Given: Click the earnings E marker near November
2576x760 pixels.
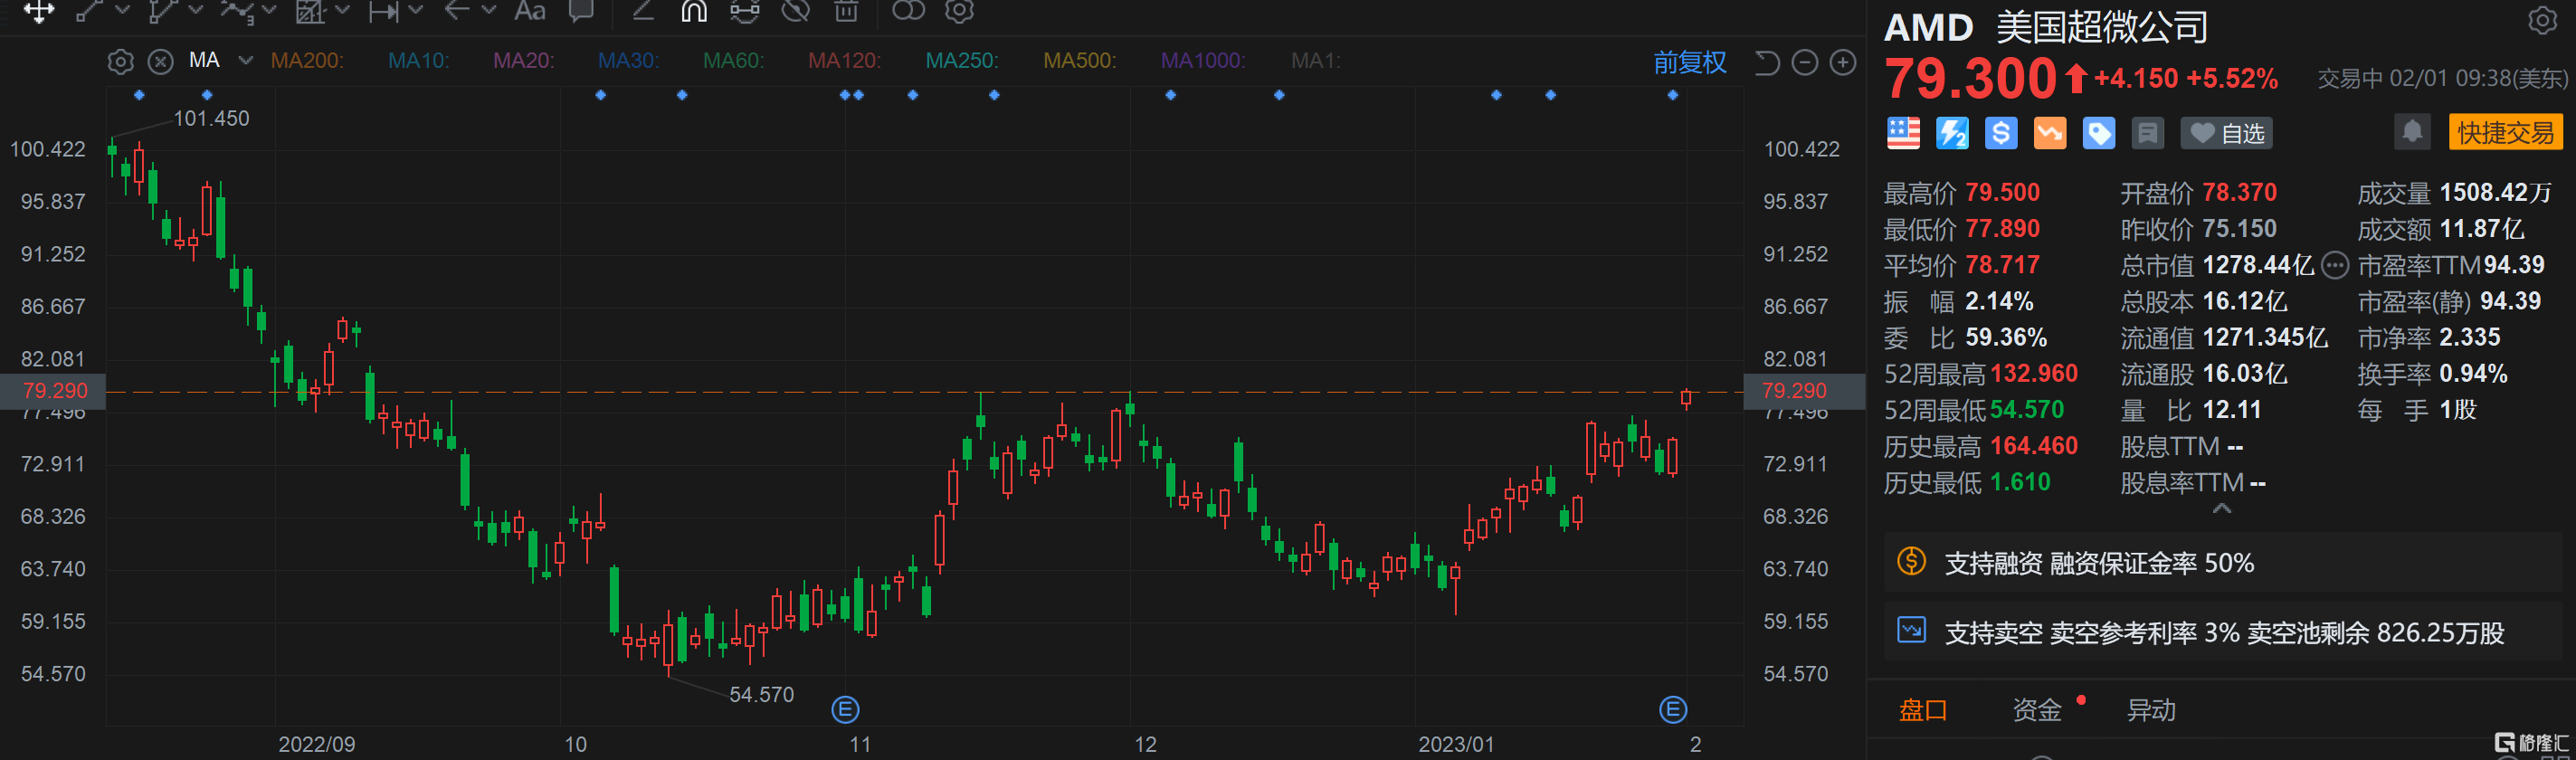Looking at the screenshot, I should (845, 710).
